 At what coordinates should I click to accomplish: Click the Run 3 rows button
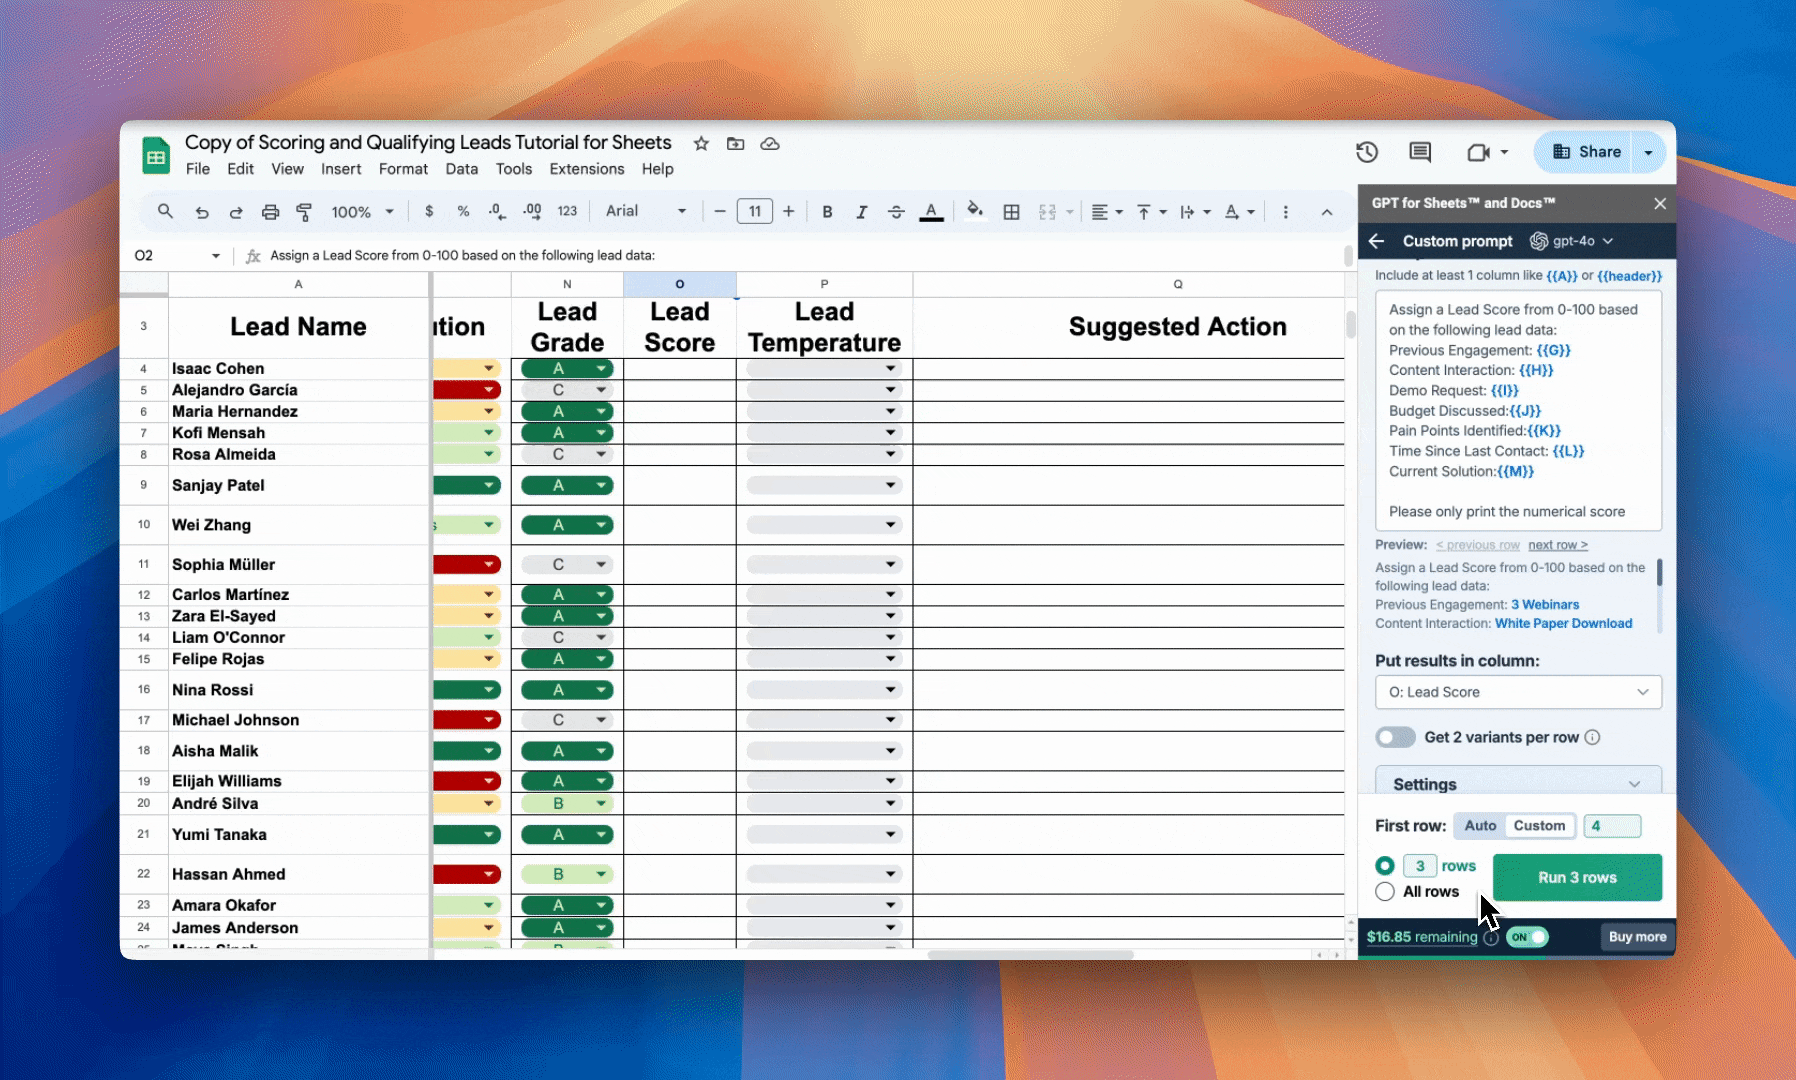coord(1577,877)
